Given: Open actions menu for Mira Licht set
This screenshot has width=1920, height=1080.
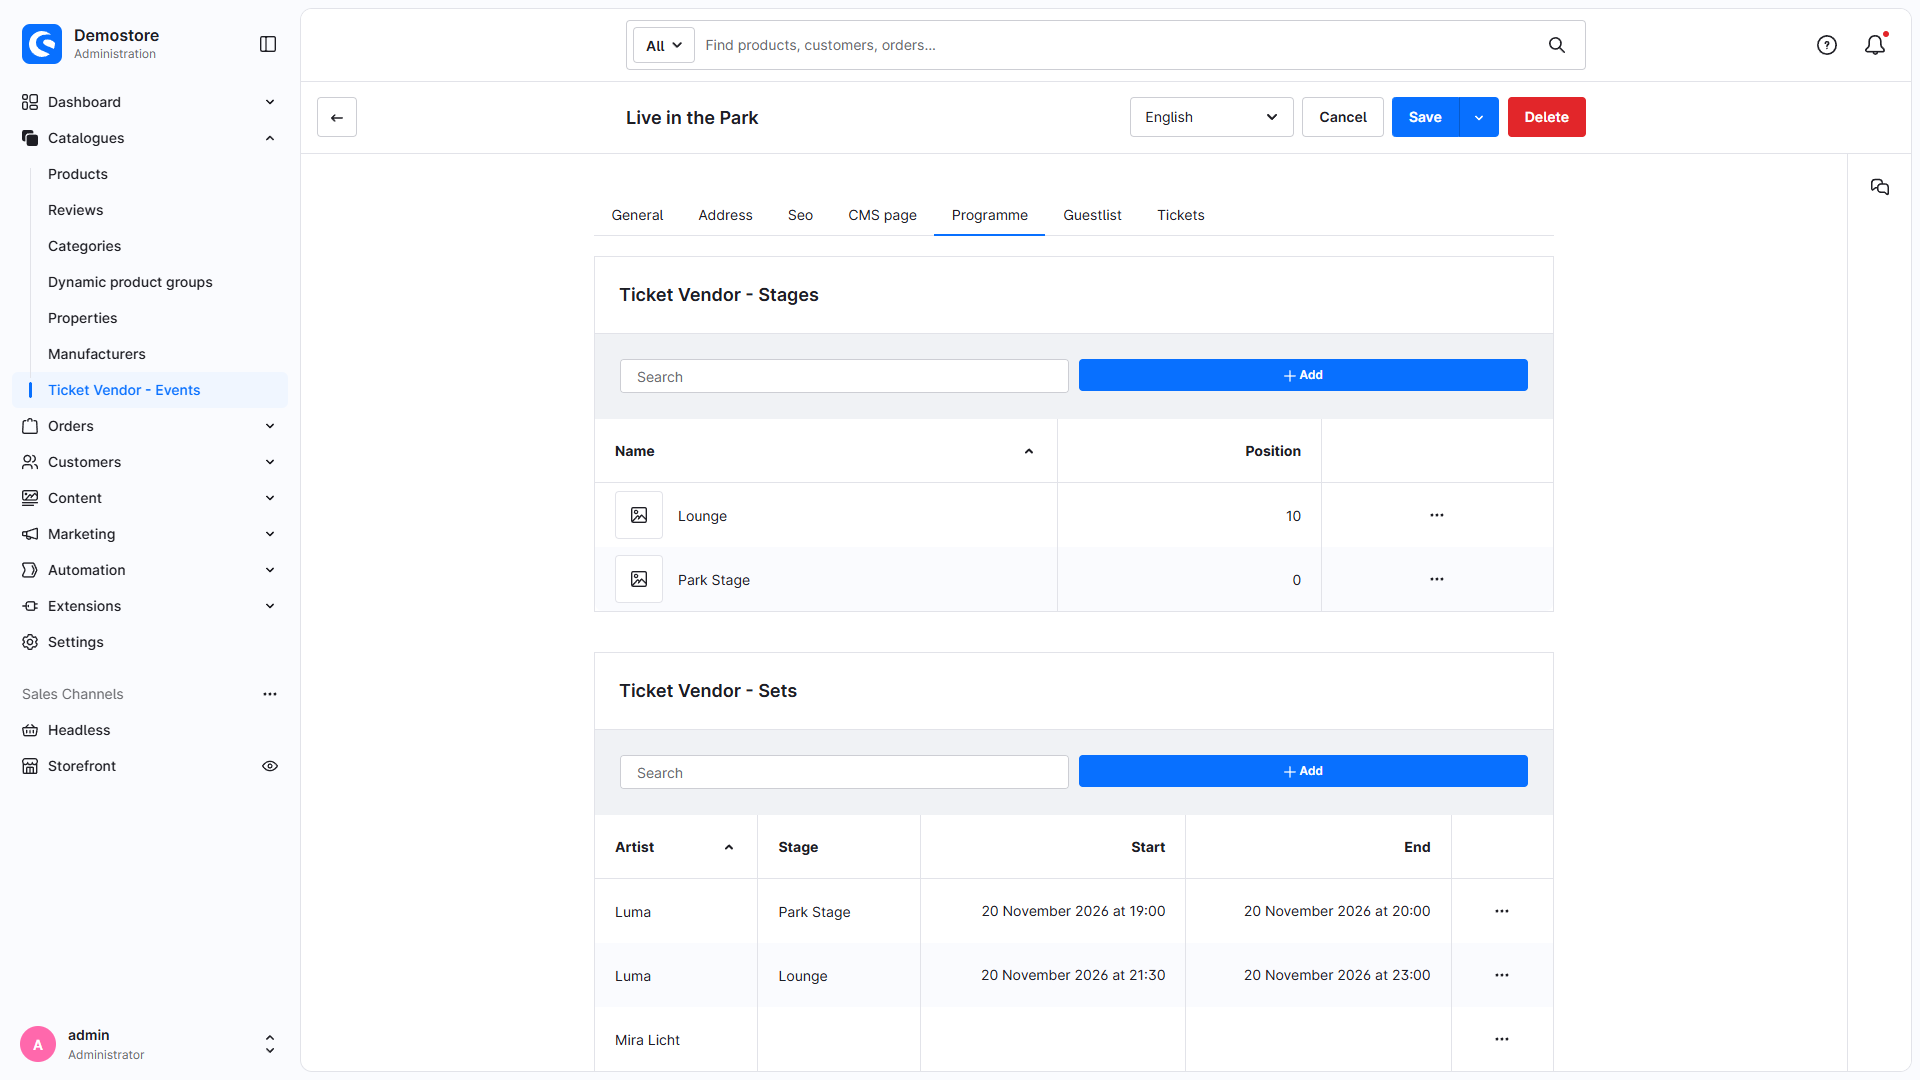Looking at the screenshot, I should pos(1502,1039).
